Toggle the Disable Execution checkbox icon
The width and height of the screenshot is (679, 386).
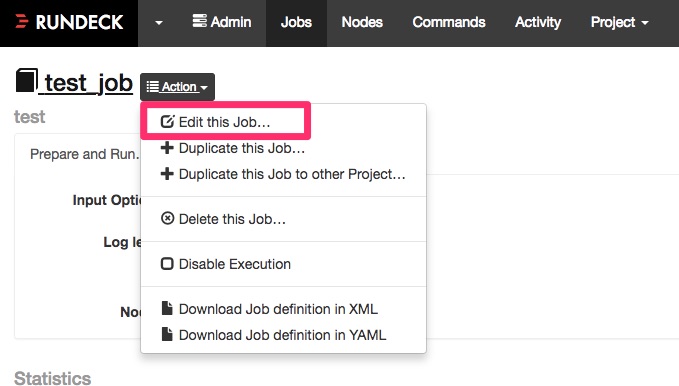[167, 264]
